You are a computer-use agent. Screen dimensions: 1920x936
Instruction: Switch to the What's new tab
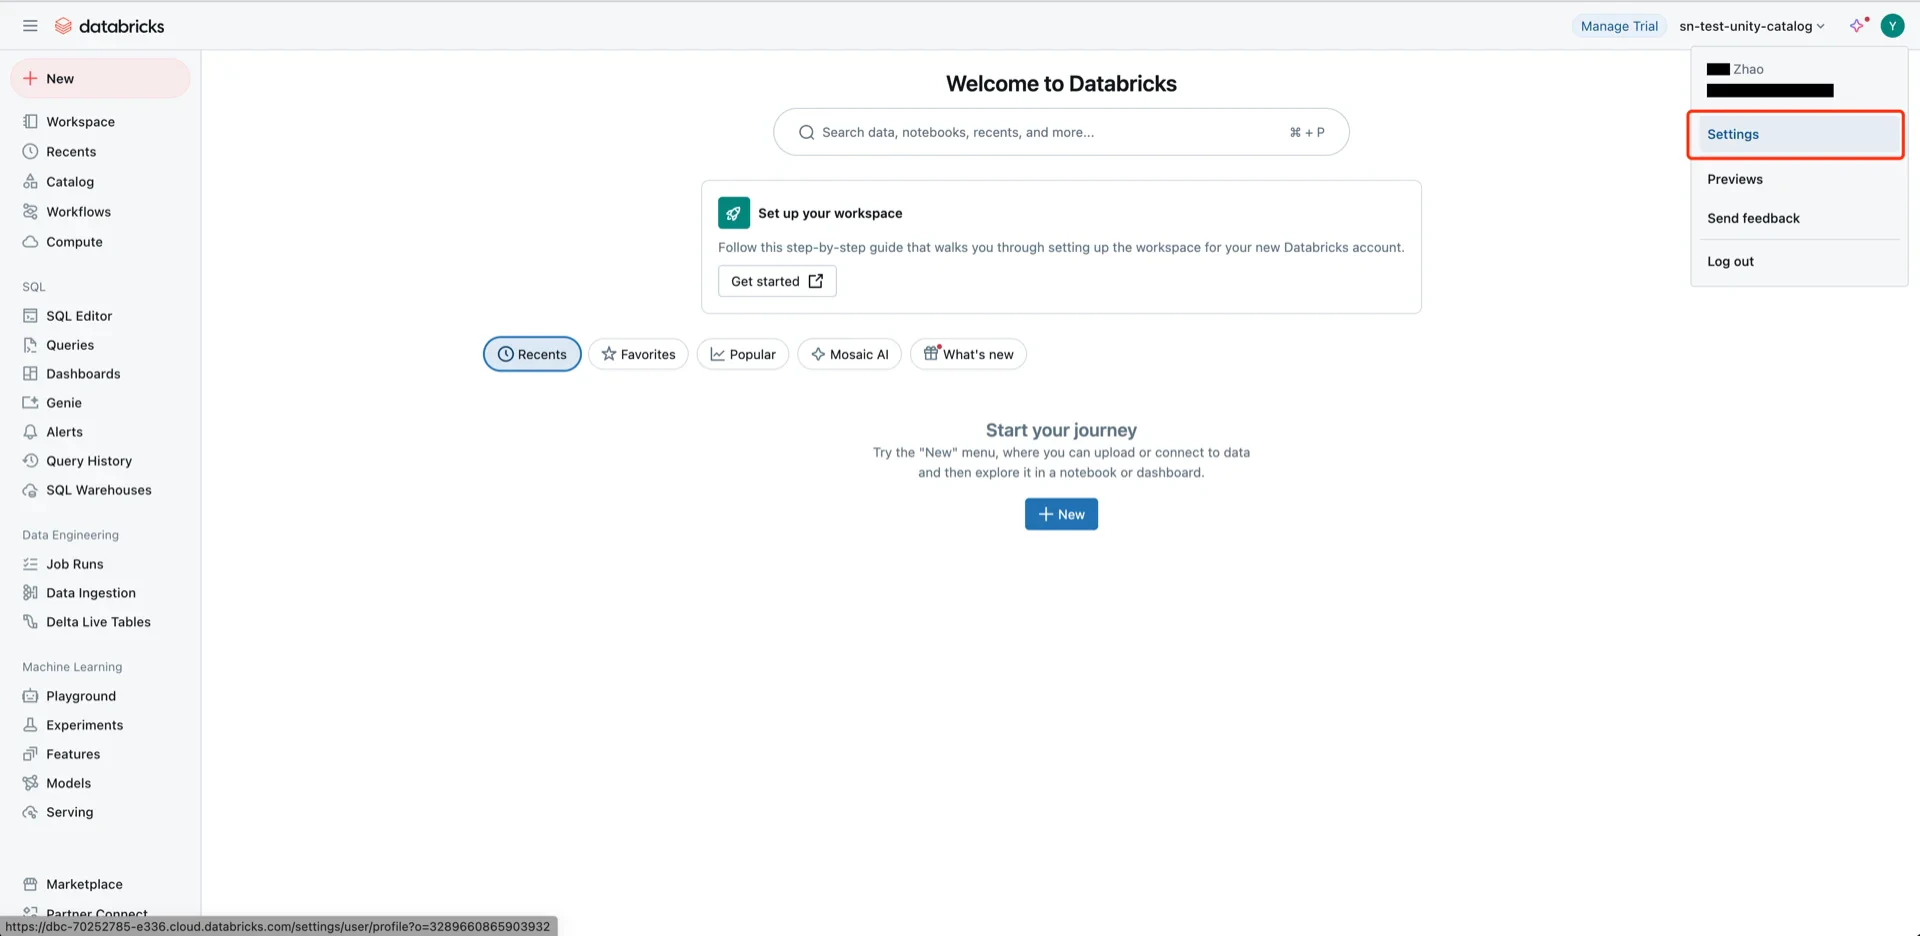point(968,354)
